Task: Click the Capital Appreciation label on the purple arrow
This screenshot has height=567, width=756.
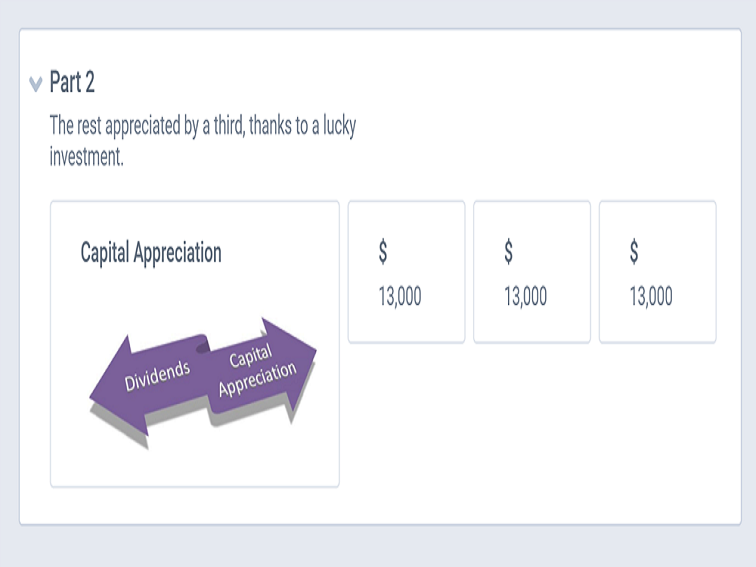Action: [257, 370]
